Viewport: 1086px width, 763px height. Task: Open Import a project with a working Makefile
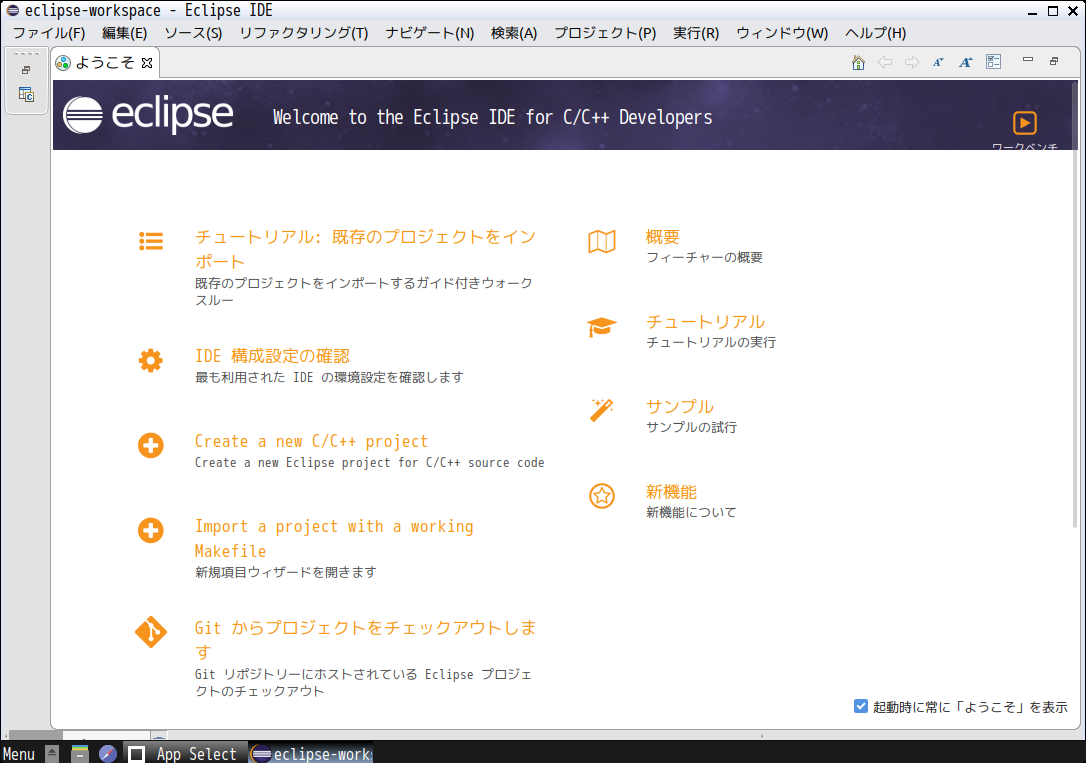click(x=334, y=539)
